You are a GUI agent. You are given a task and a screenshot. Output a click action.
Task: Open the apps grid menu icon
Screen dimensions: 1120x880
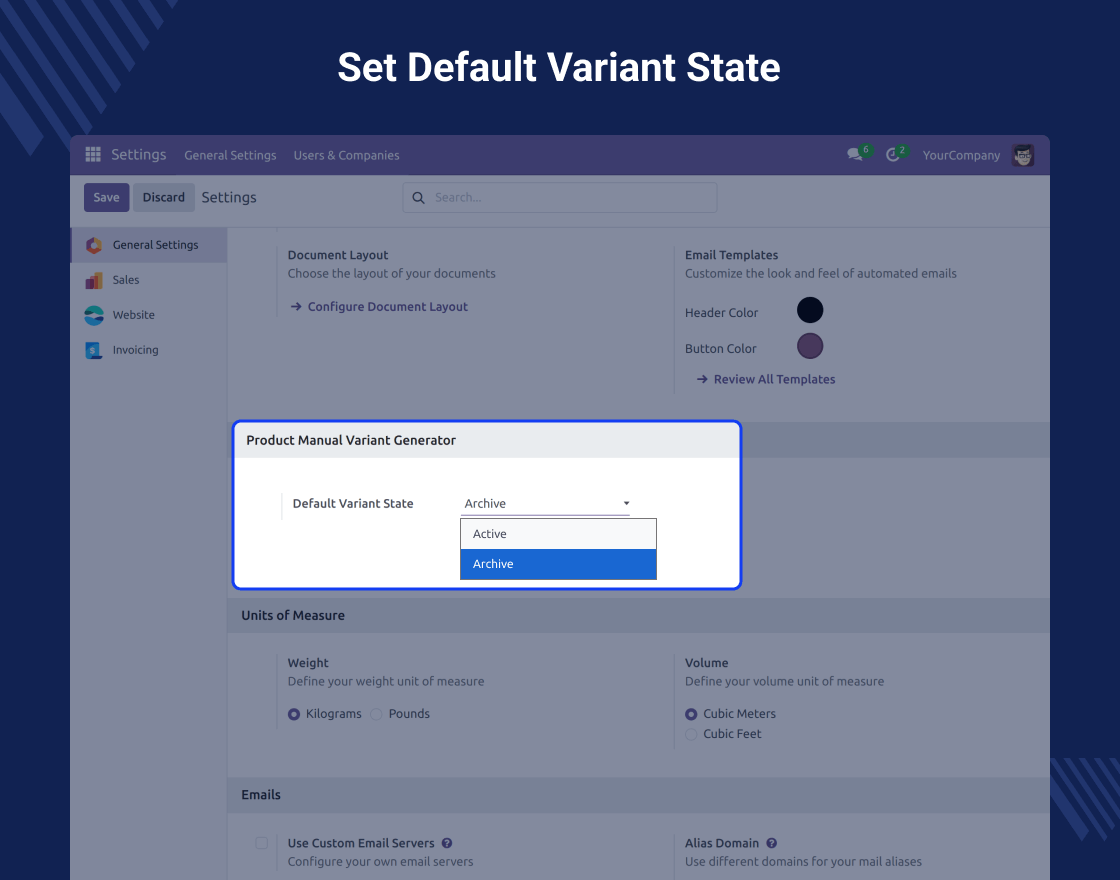pyautogui.click(x=93, y=154)
